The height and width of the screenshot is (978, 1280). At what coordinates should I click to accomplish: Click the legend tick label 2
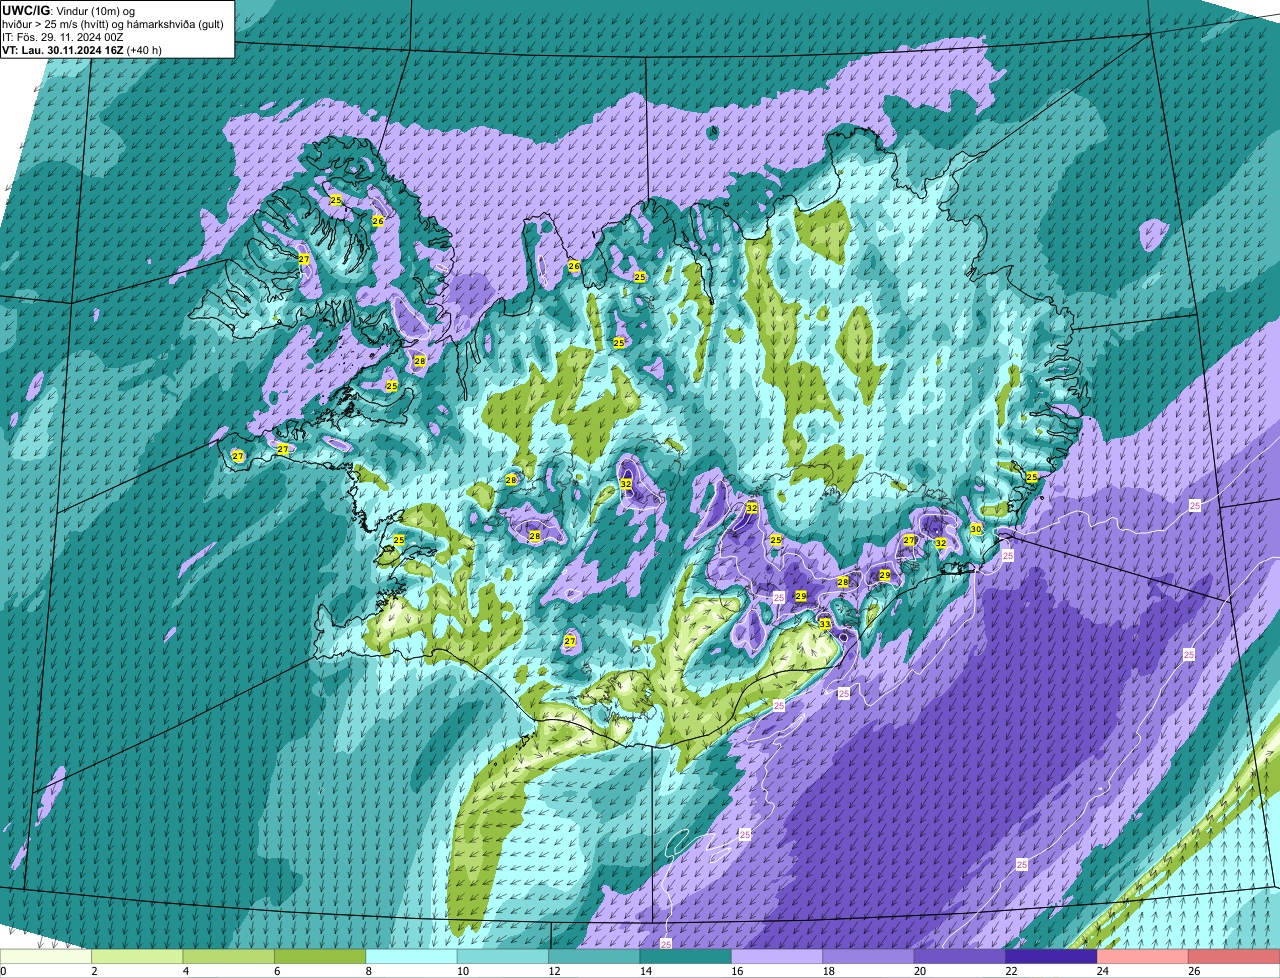(94, 971)
